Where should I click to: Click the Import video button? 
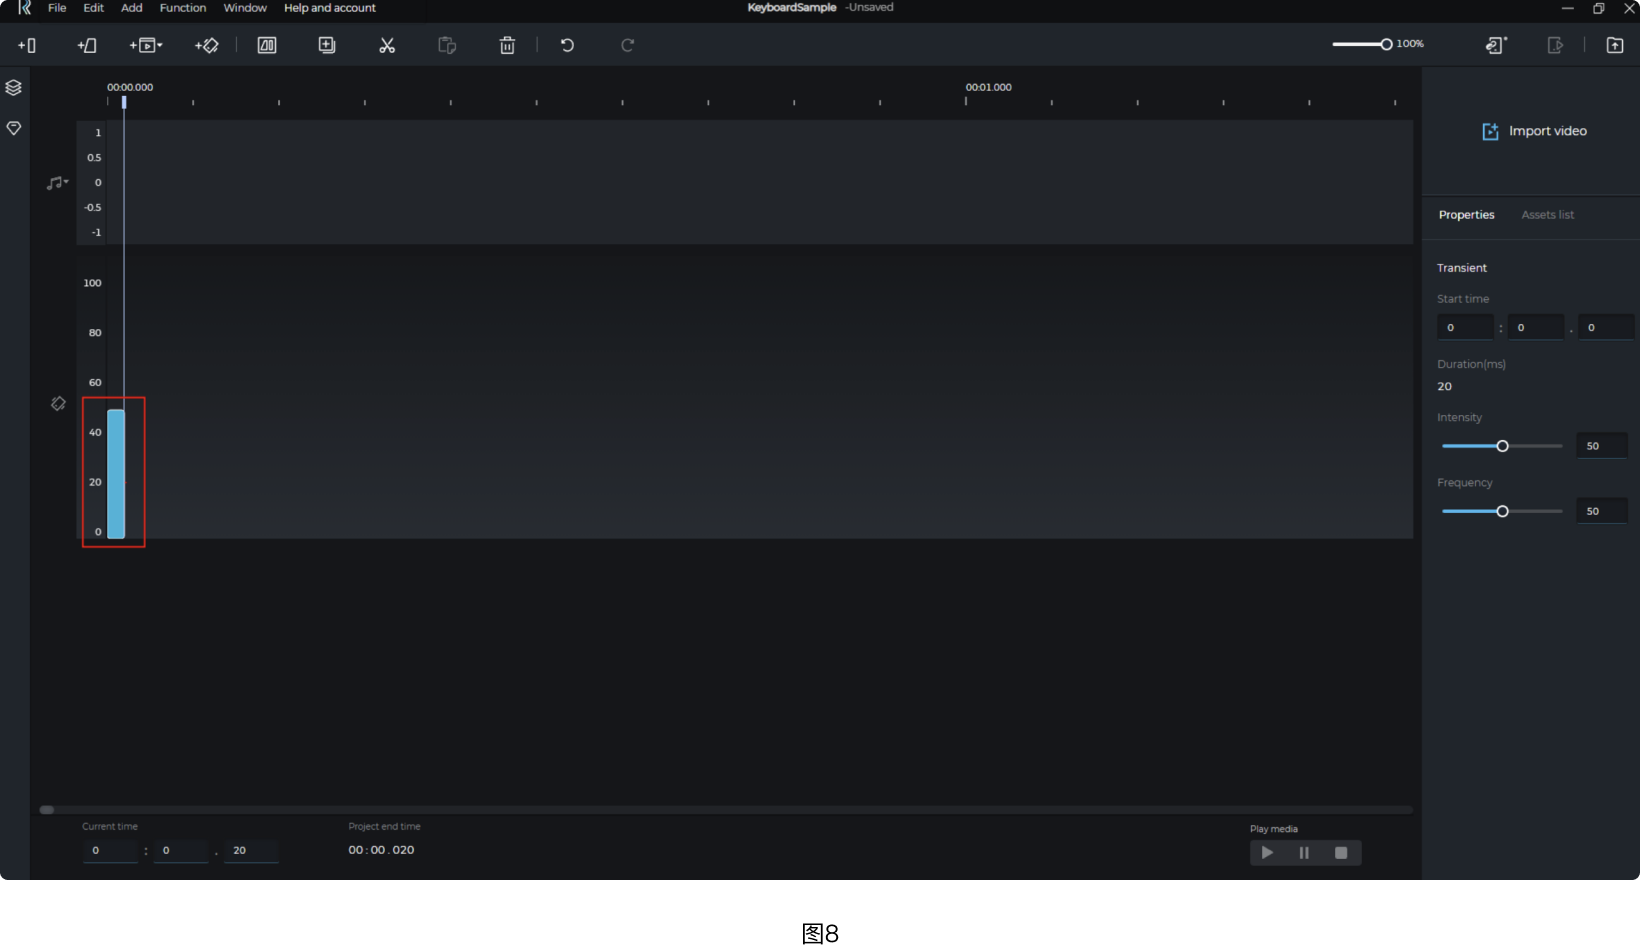point(1534,131)
